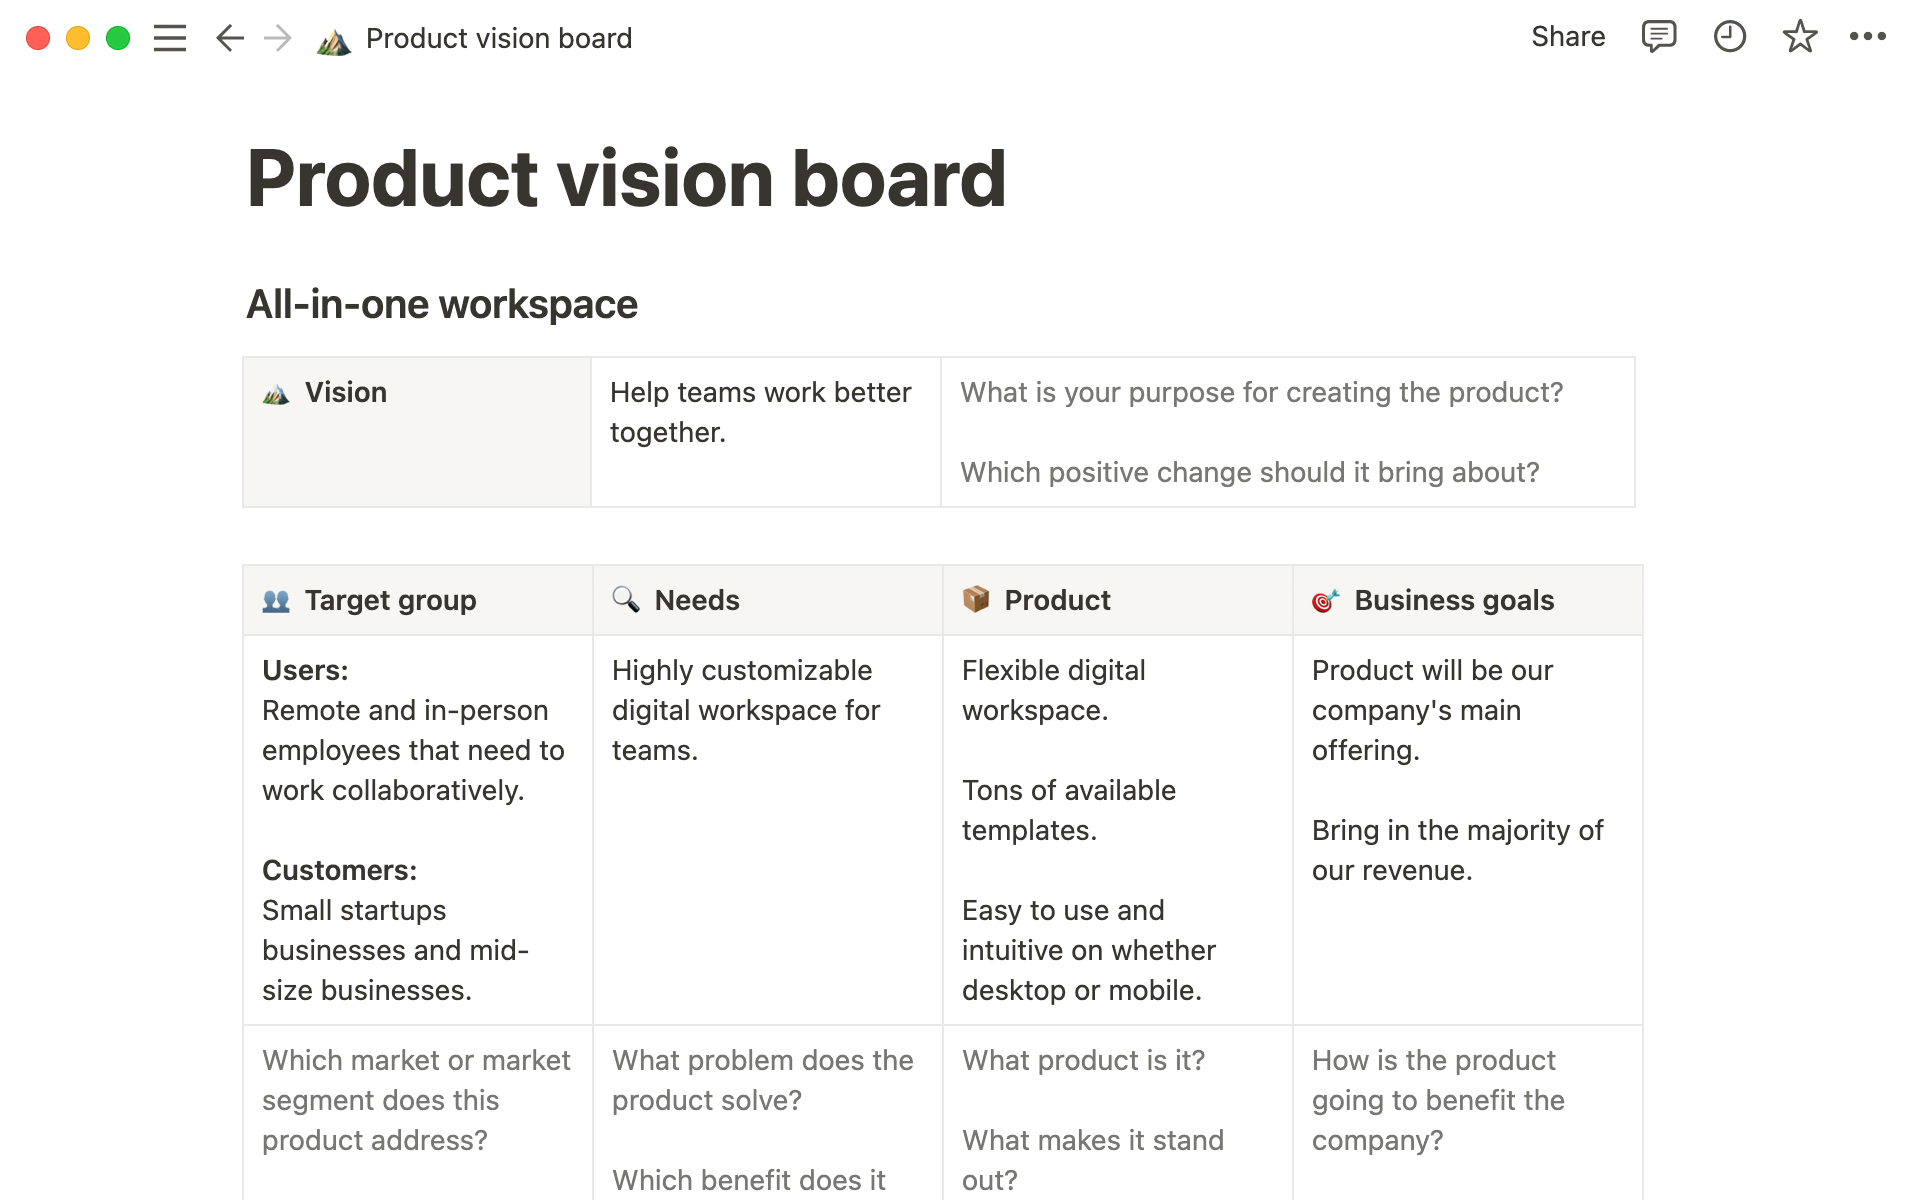Click the Bring in revenue business goal cell
Screen dimensions: 1920x1200
click(1457, 850)
